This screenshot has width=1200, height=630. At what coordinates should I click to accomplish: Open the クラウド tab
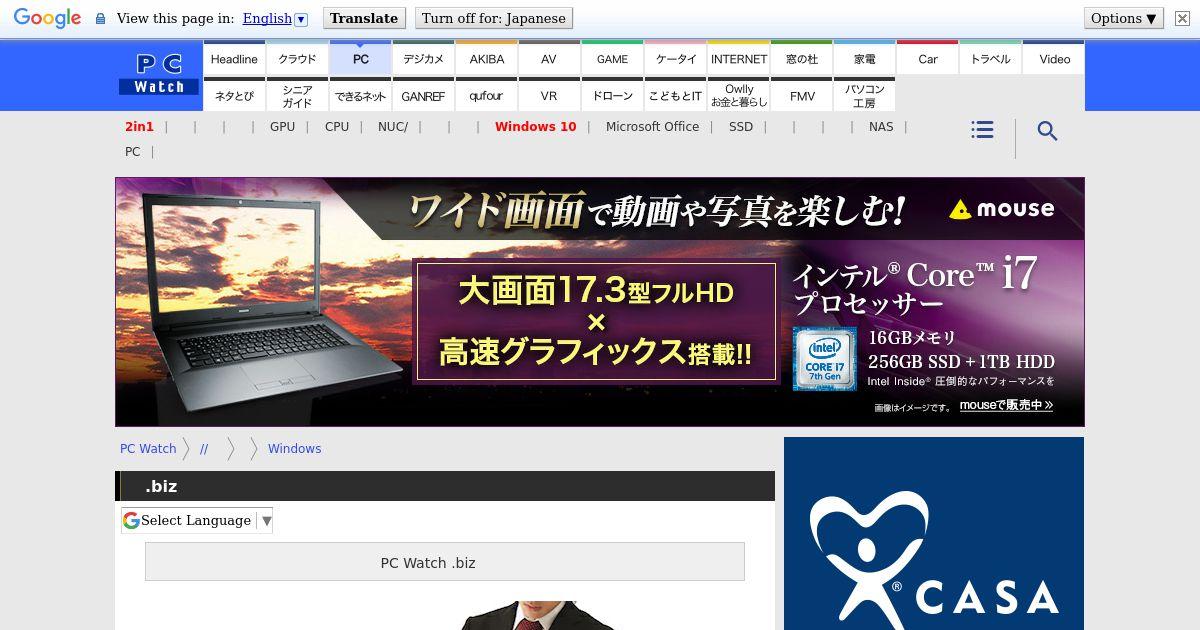point(297,58)
